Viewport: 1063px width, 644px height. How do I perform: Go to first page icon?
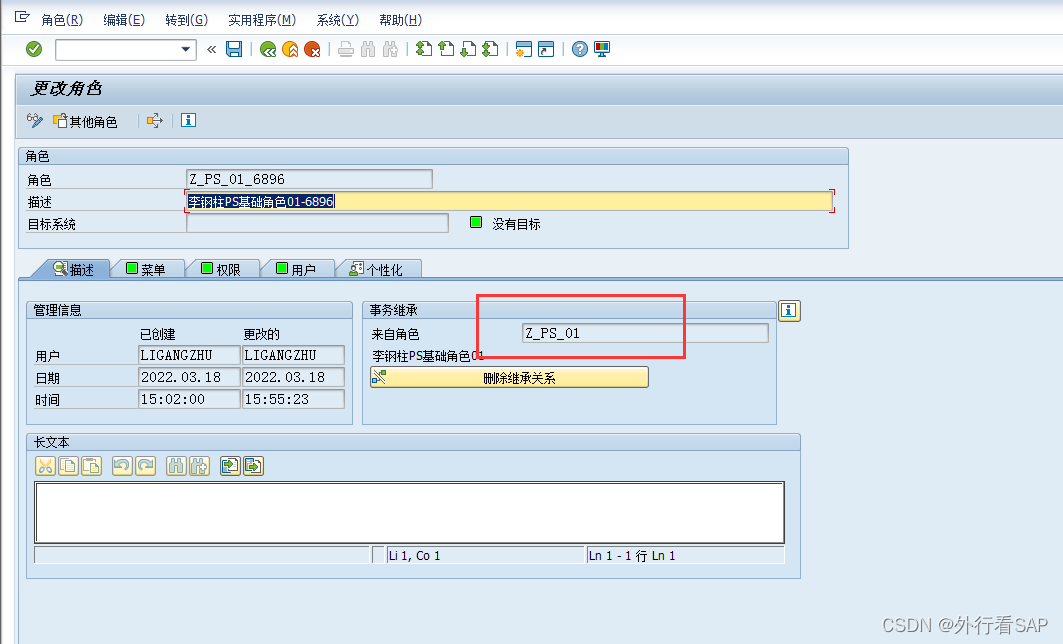(424, 49)
